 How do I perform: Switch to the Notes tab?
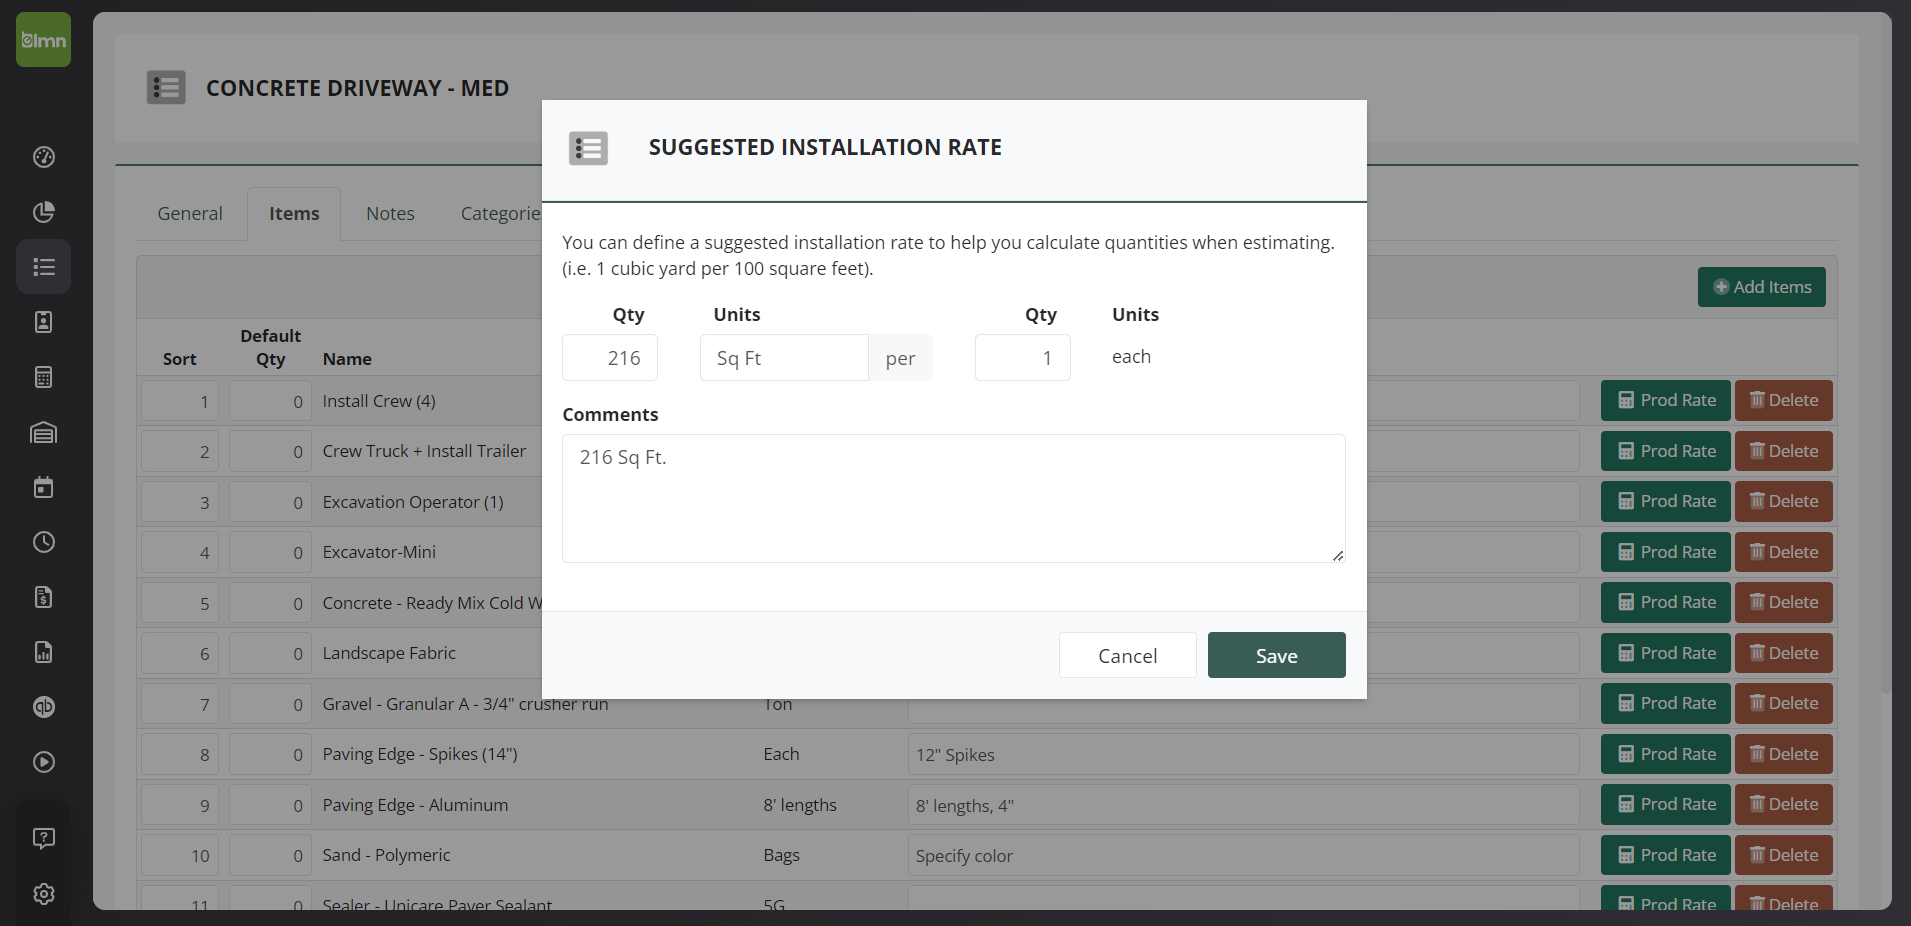tap(390, 213)
